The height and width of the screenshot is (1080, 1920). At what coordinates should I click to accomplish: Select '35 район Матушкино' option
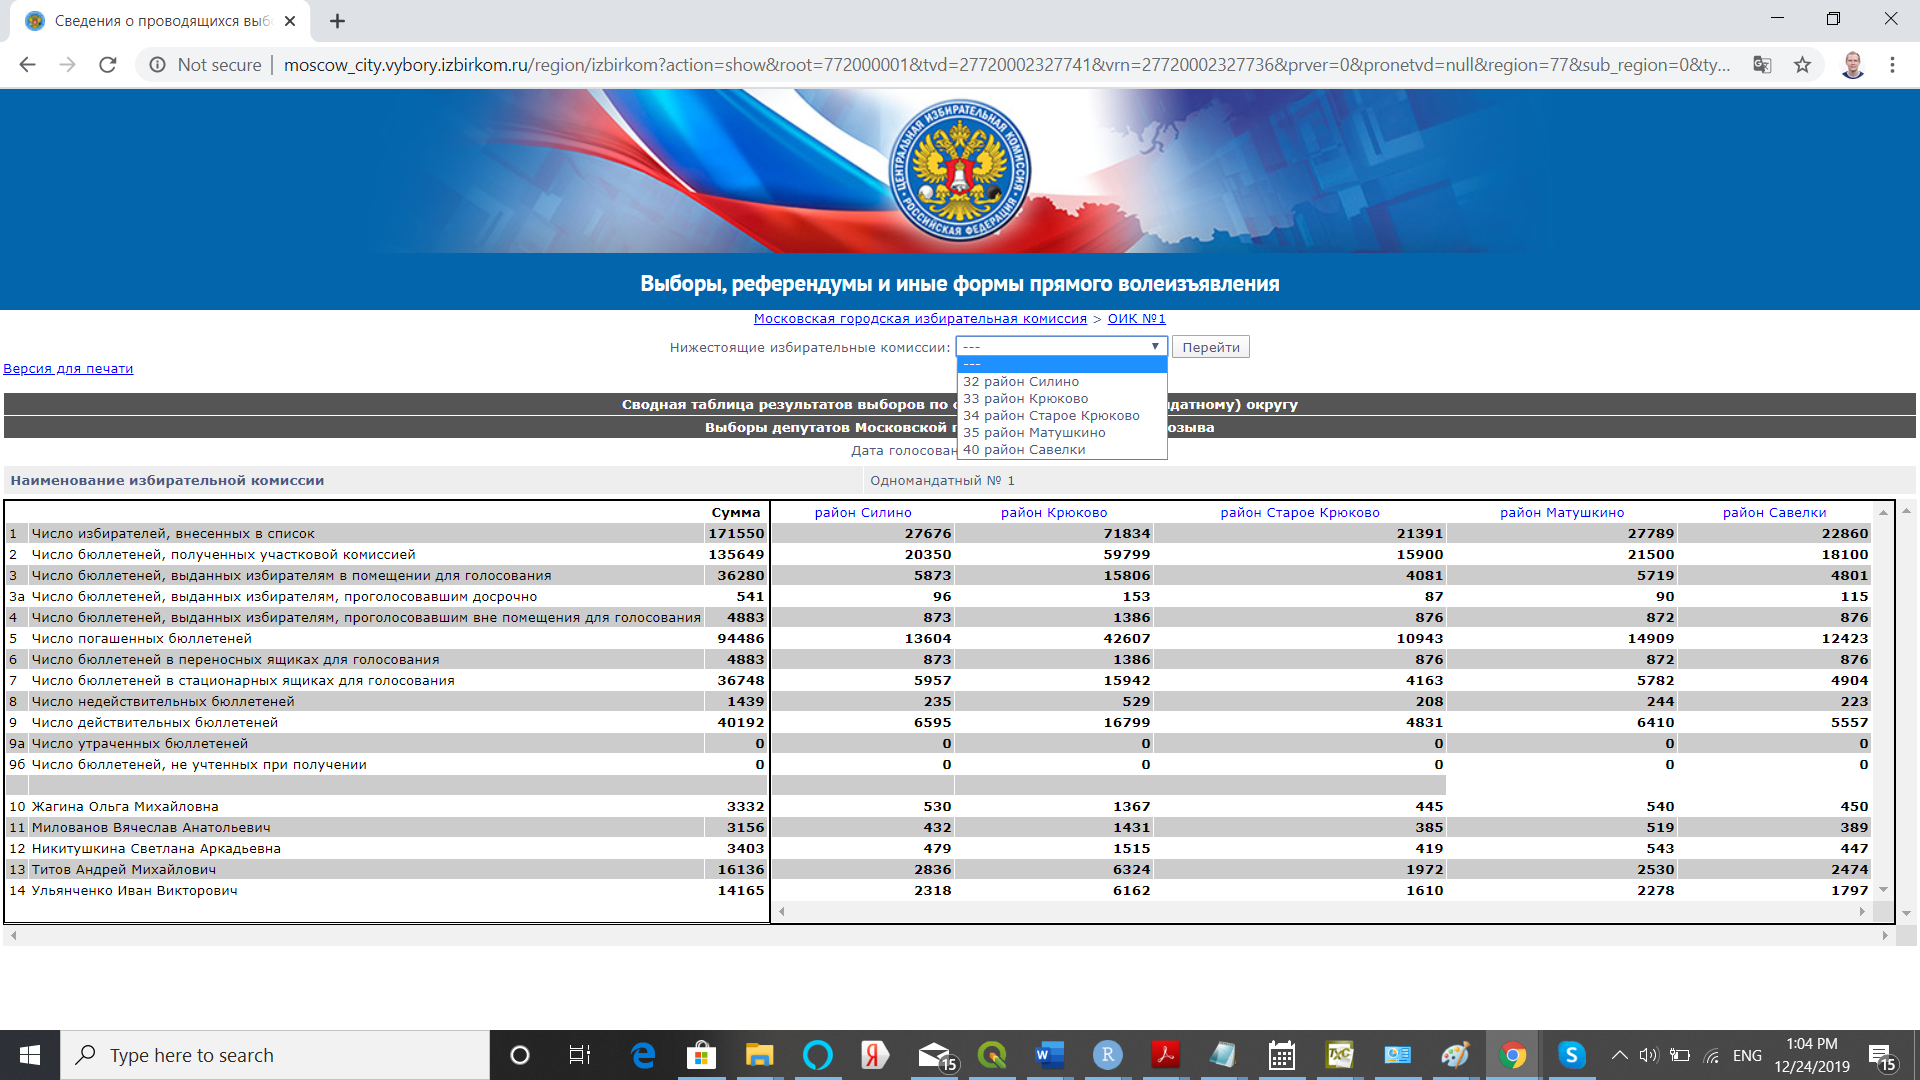click(1033, 433)
